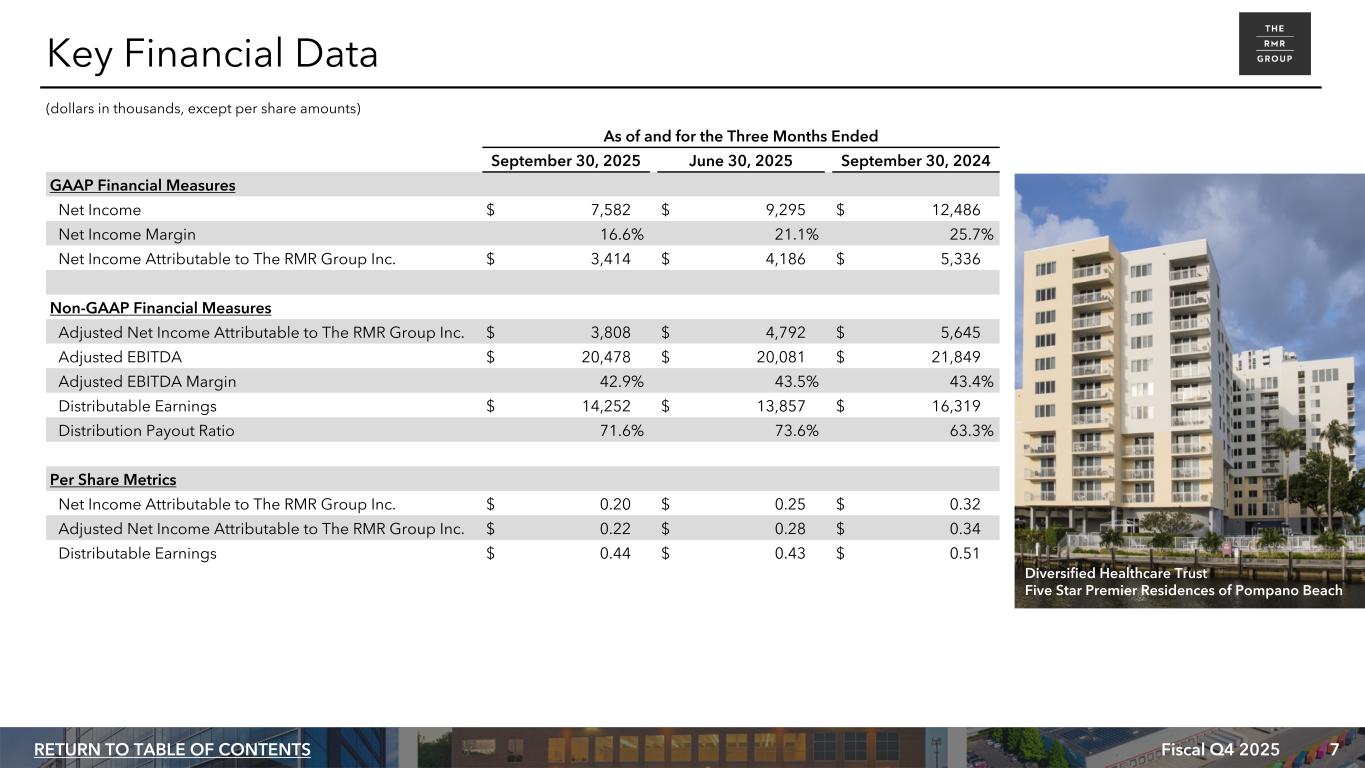Click the Return to Table of Contents link
The width and height of the screenshot is (1365, 768).
point(172,750)
